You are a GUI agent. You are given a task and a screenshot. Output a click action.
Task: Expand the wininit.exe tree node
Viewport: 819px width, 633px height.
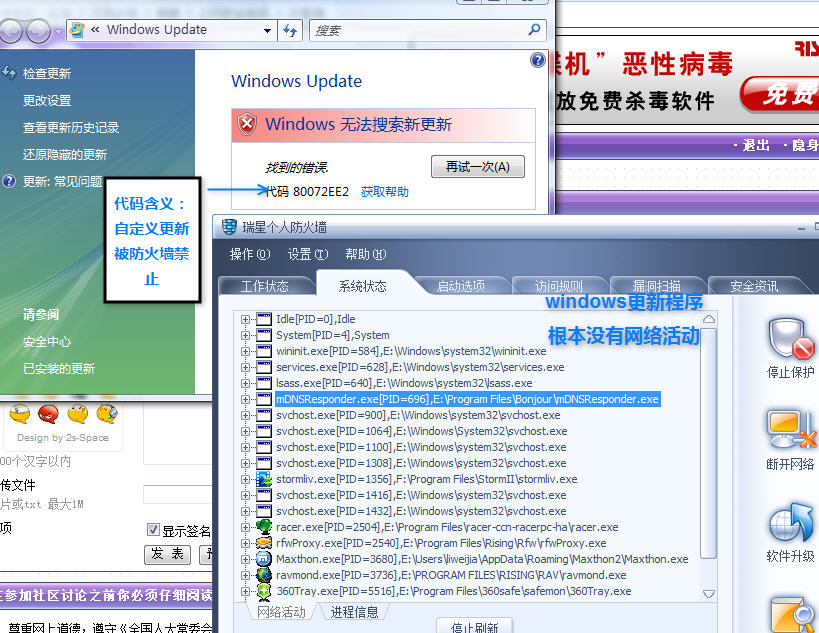(x=245, y=351)
